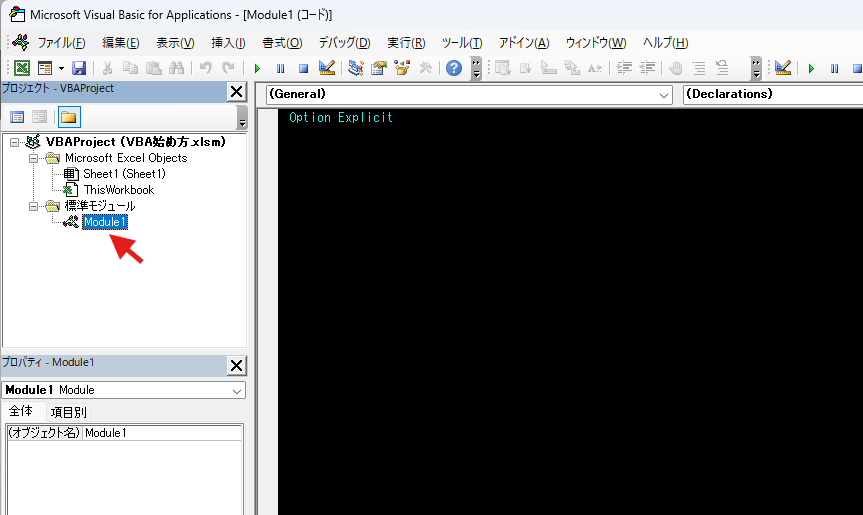Screen dimensions: 863x515
Task: Open 表示(V) menu
Action: (175, 43)
